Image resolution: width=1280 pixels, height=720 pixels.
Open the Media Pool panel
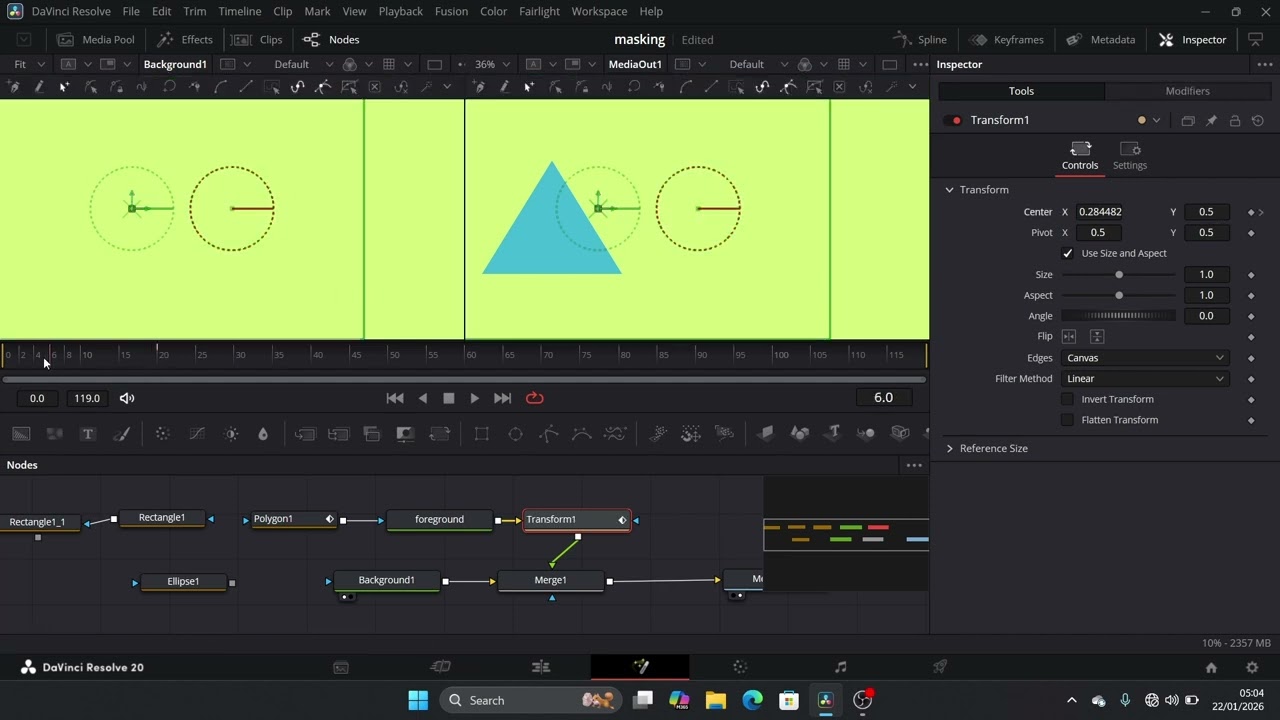tap(96, 40)
